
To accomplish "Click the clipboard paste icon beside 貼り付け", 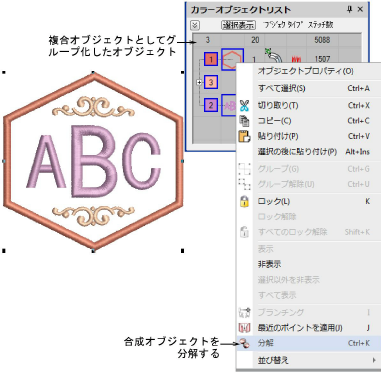I will click(244, 136).
